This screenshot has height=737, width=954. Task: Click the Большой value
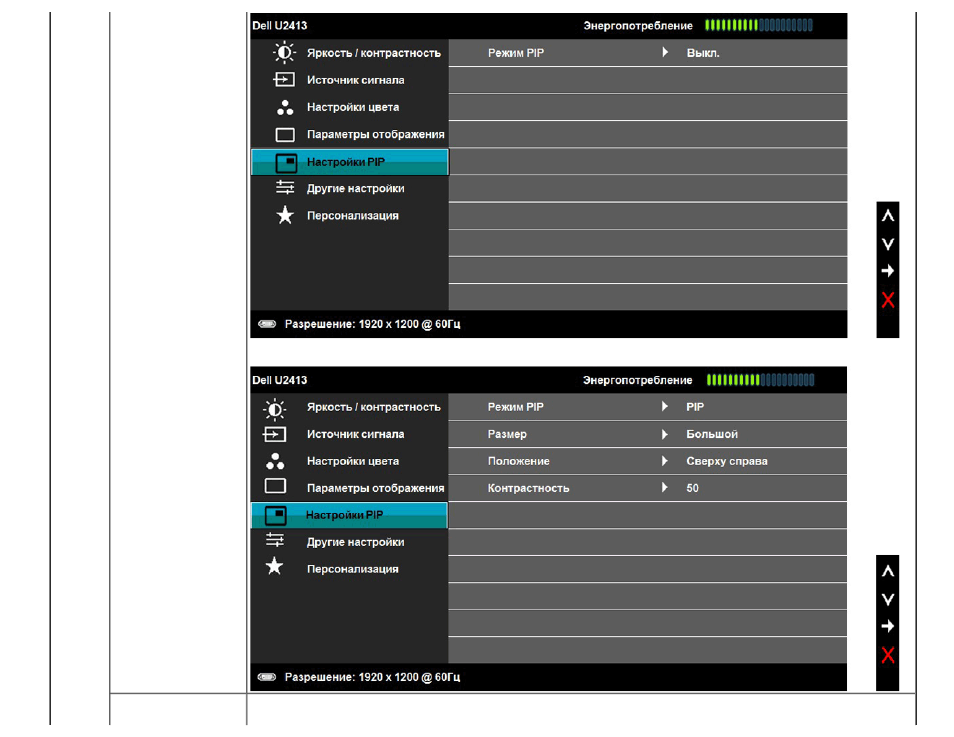coord(712,434)
